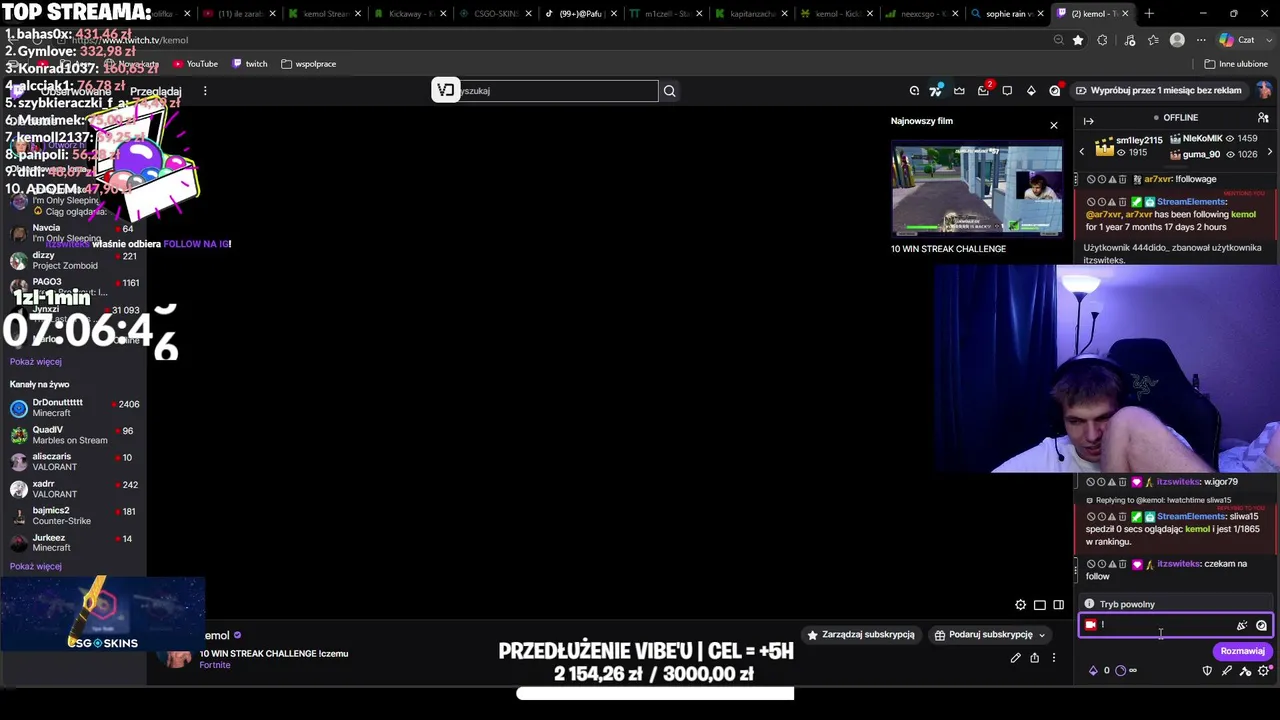The image size is (1280, 720).
Task: Open the twitch bookmark
Action: [x=250, y=64]
